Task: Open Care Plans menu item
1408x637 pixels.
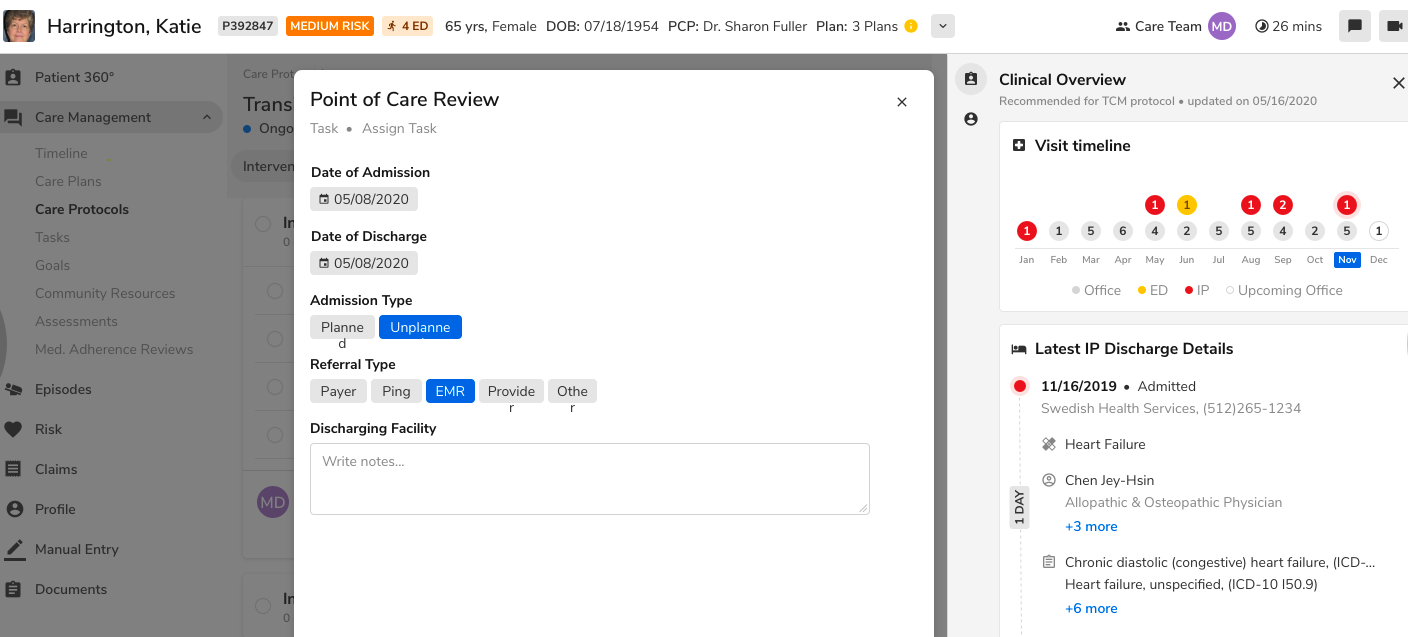Action: click(68, 181)
